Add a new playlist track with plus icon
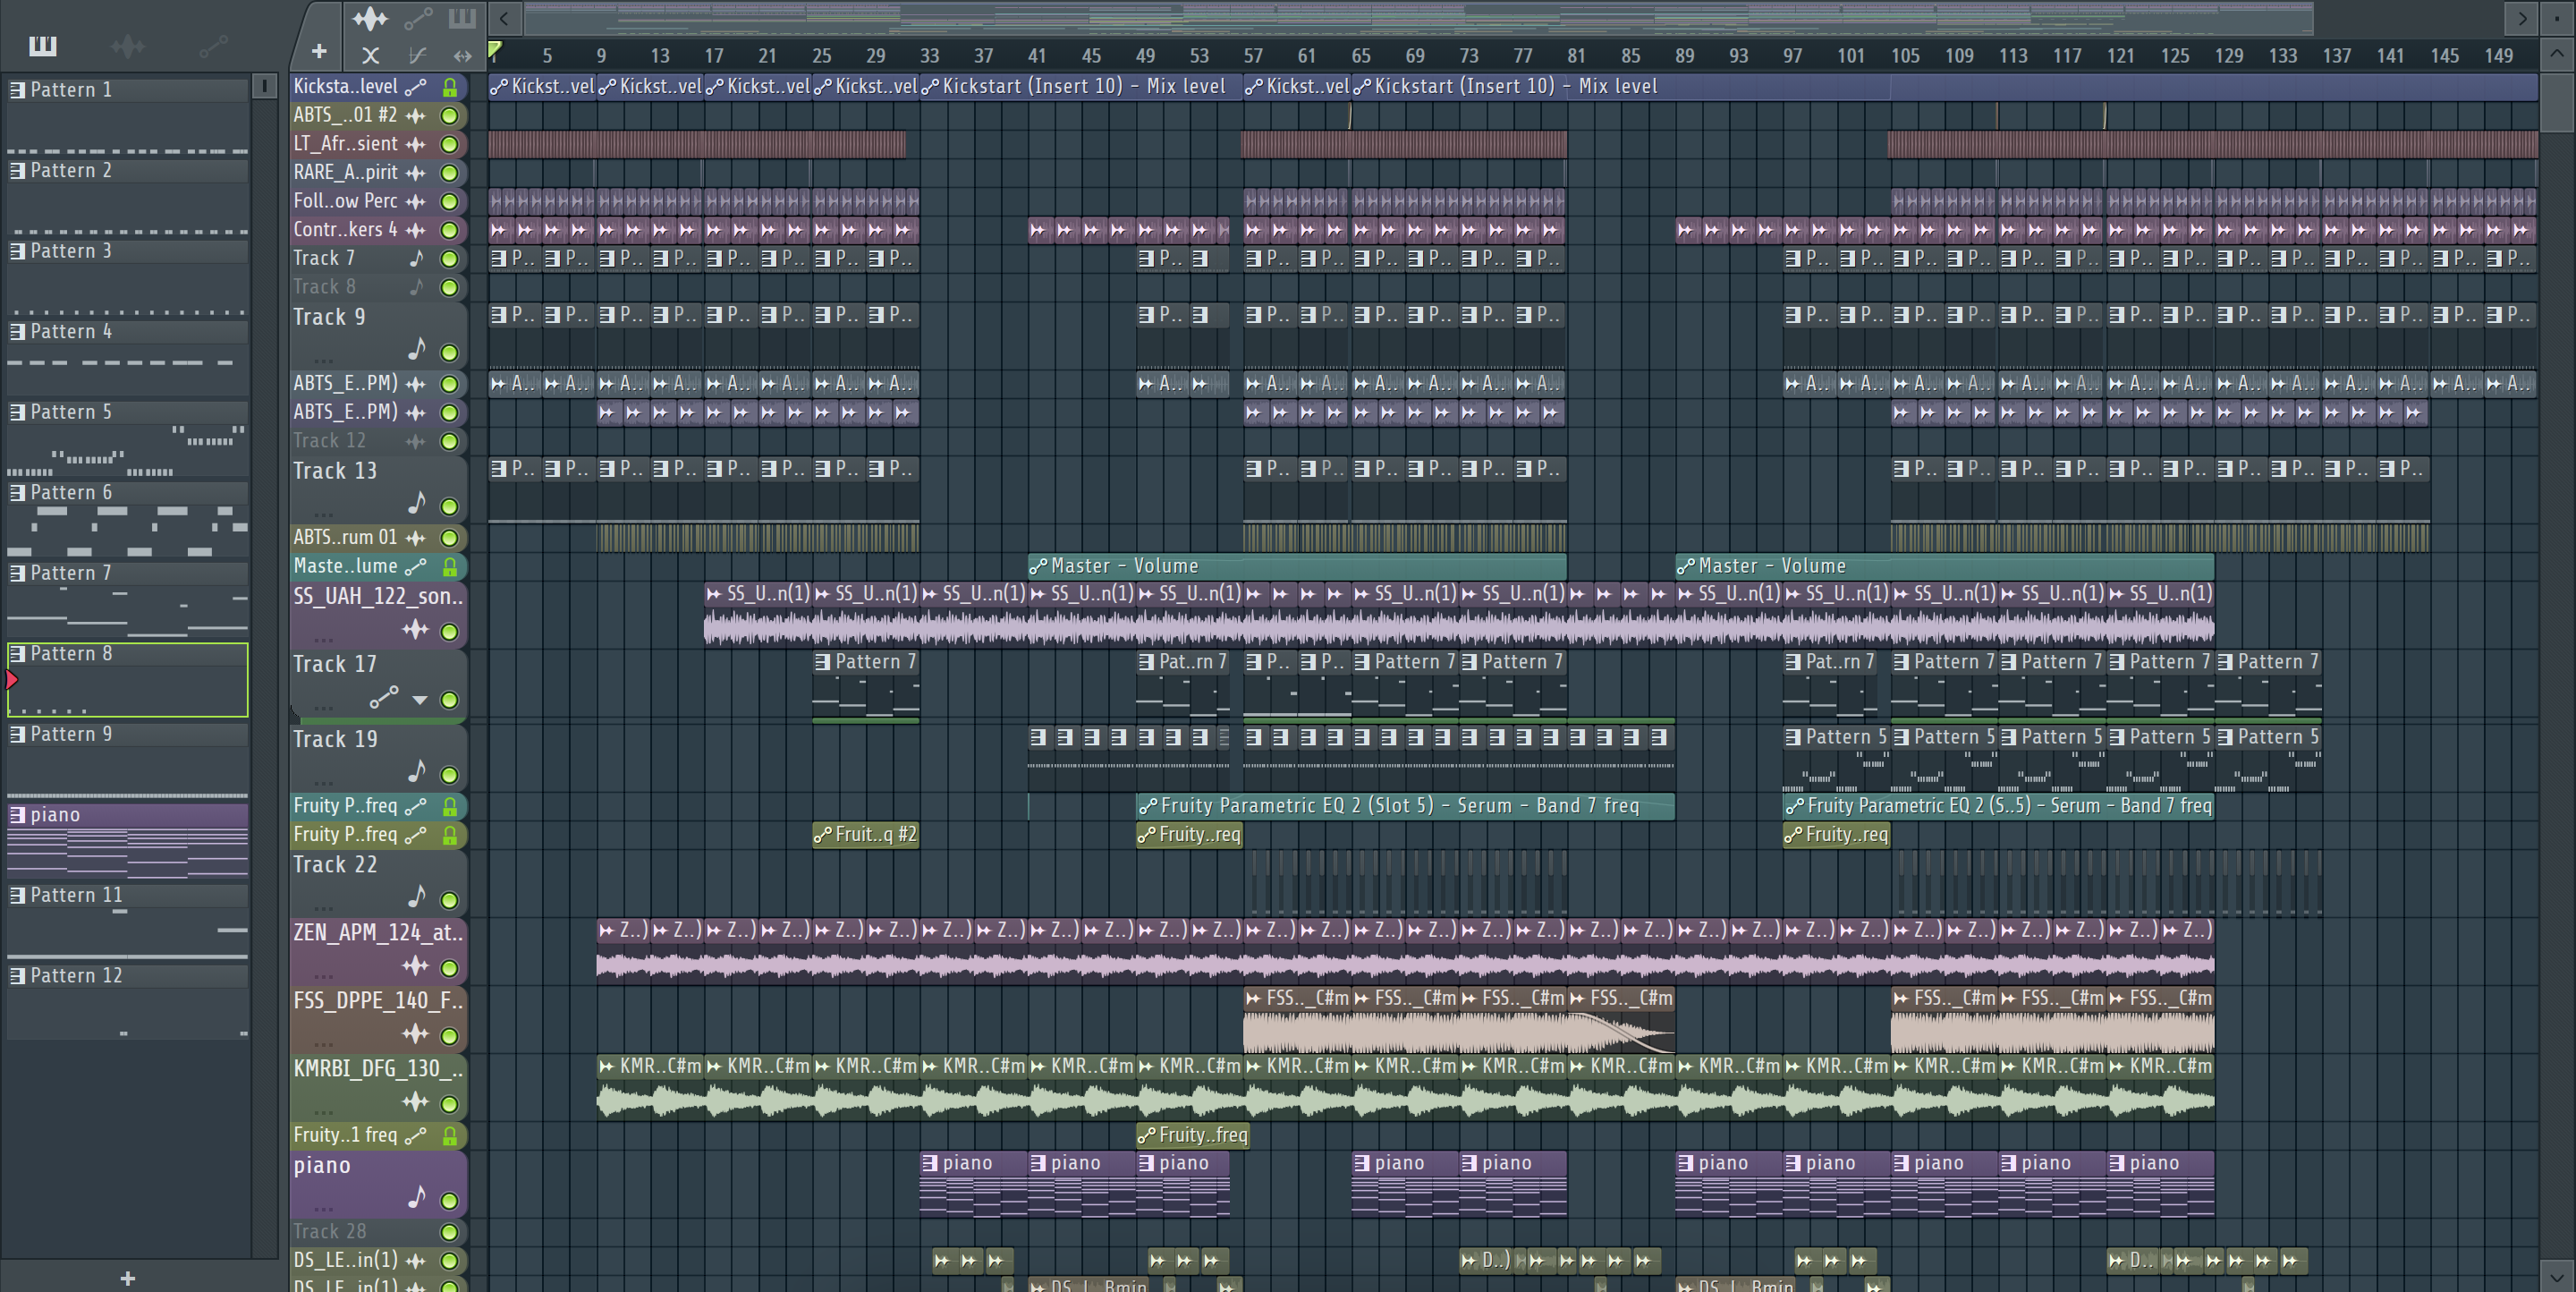The image size is (2576, 1292). [x=319, y=51]
